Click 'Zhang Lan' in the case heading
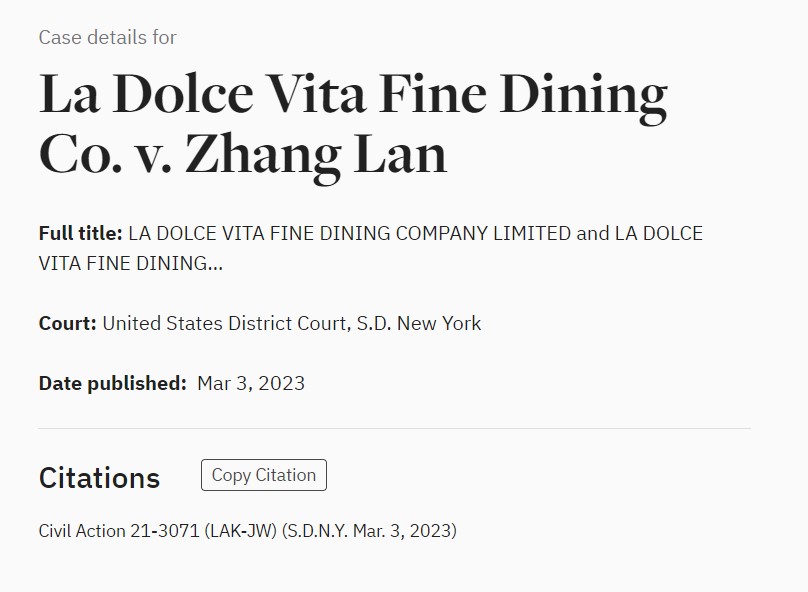The height and width of the screenshot is (592, 808). (x=316, y=154)
